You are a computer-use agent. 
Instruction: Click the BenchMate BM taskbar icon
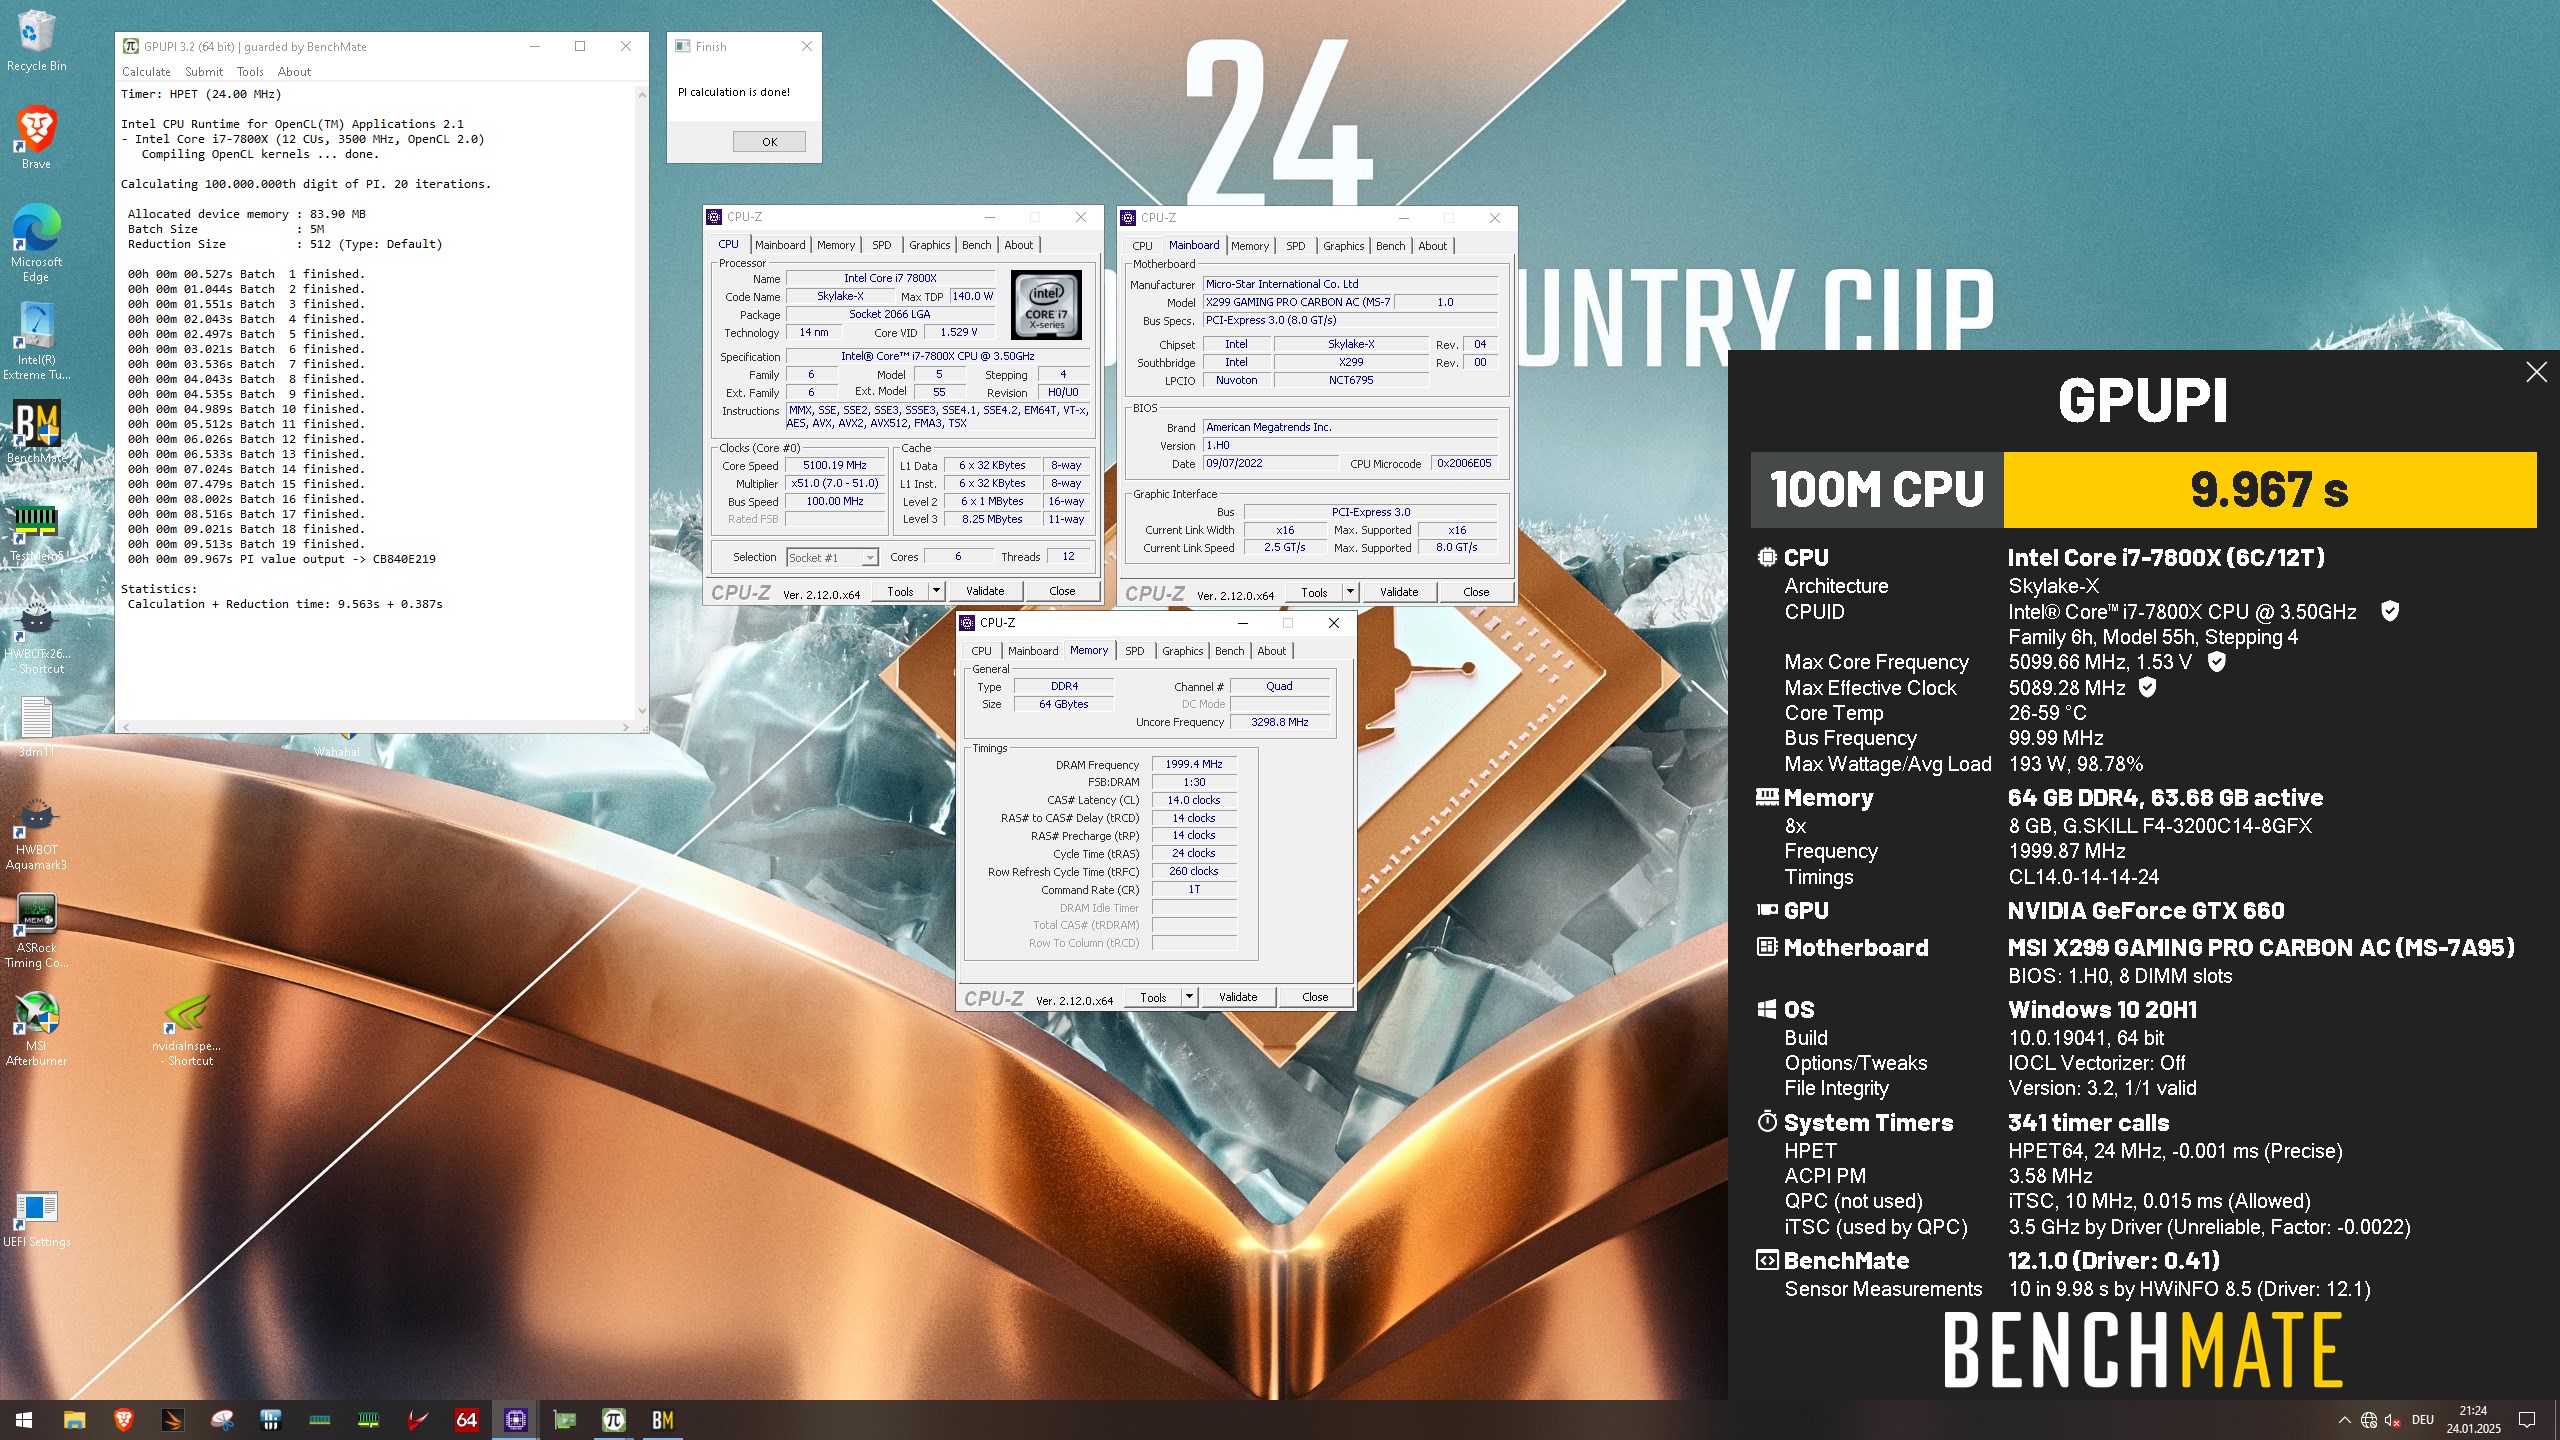pyautogui.click(x=662, y=1420)
